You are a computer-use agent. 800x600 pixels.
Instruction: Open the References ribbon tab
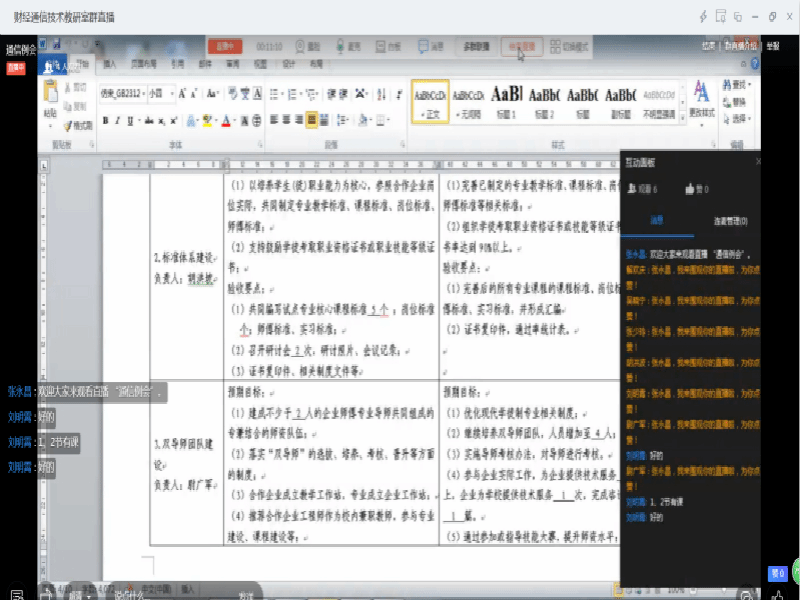pos(178,64)
